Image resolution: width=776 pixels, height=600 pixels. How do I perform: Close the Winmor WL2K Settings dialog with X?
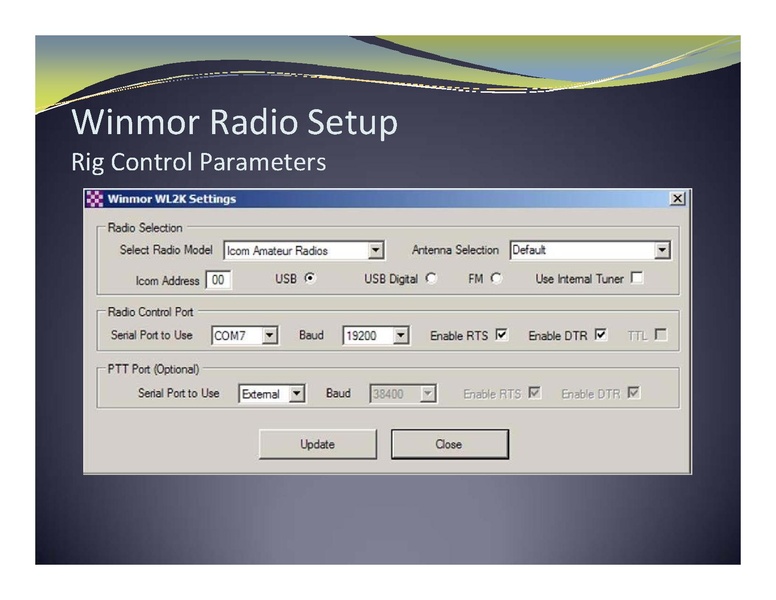coord(677,199)
